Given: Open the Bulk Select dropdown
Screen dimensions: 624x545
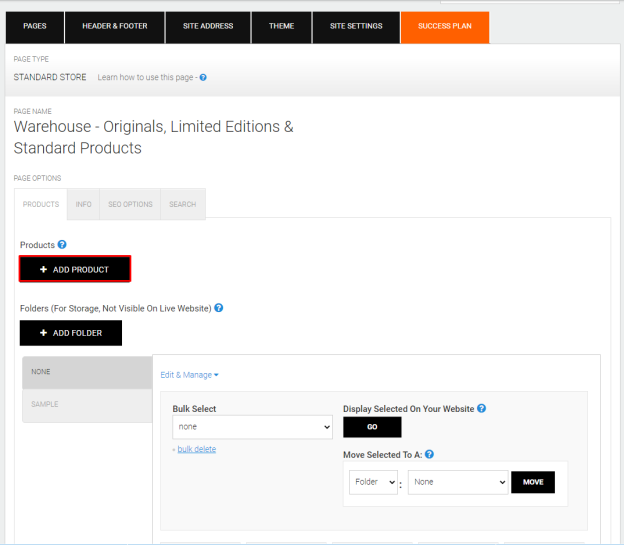Looking at the screenshot, I should 252,427.
